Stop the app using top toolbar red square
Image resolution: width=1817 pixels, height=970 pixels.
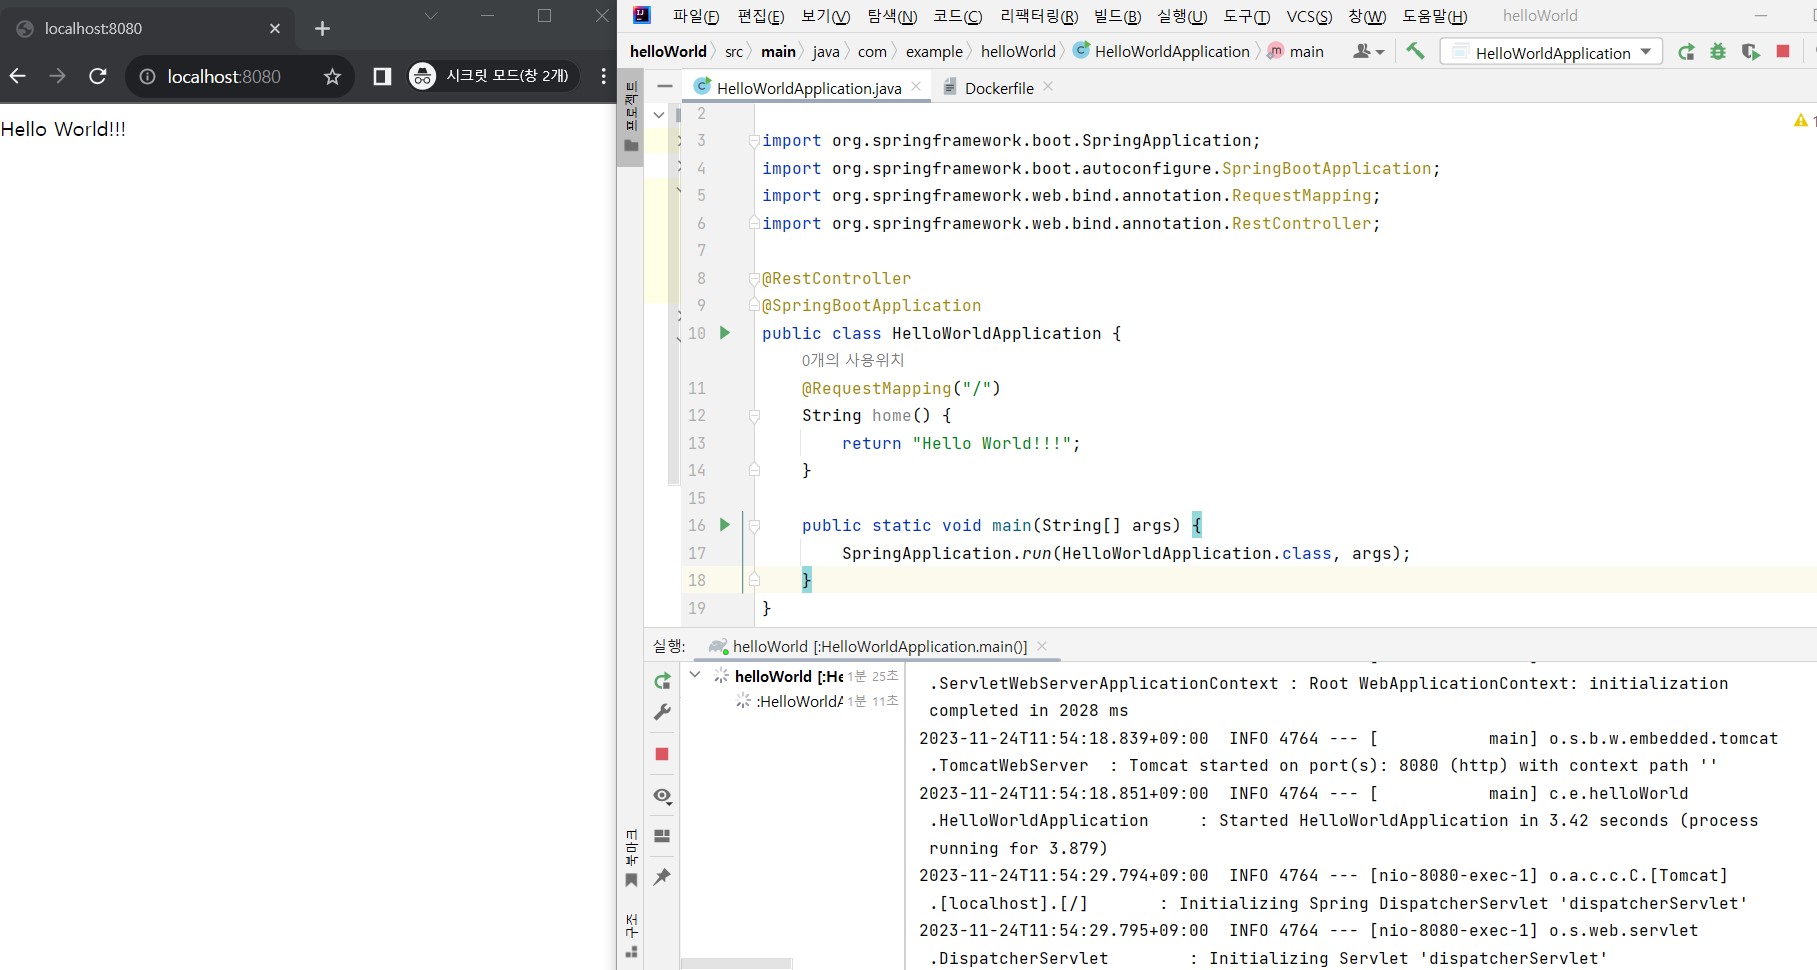(1783, 51)
